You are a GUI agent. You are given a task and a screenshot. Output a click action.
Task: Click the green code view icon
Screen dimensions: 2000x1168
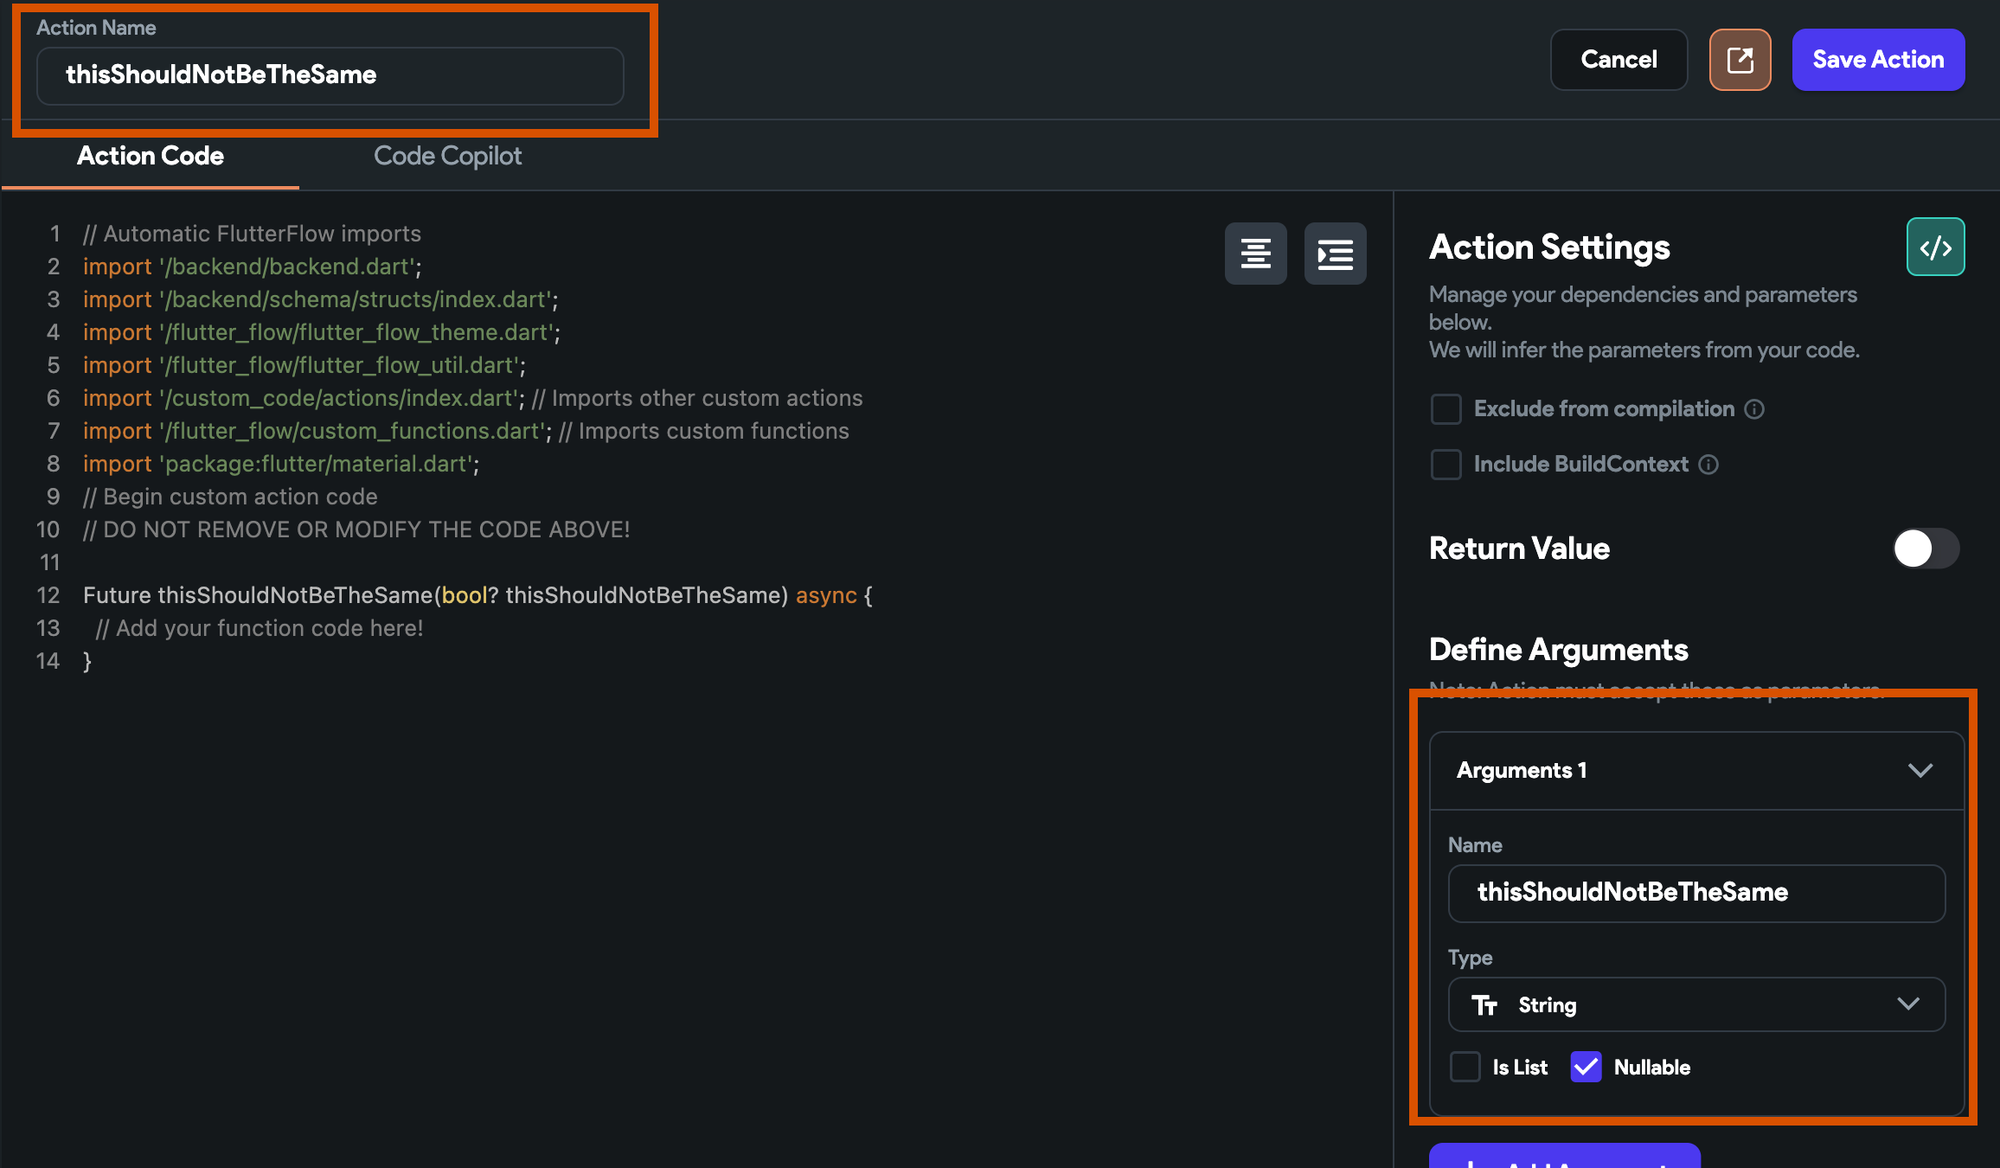pos(1936,247)
